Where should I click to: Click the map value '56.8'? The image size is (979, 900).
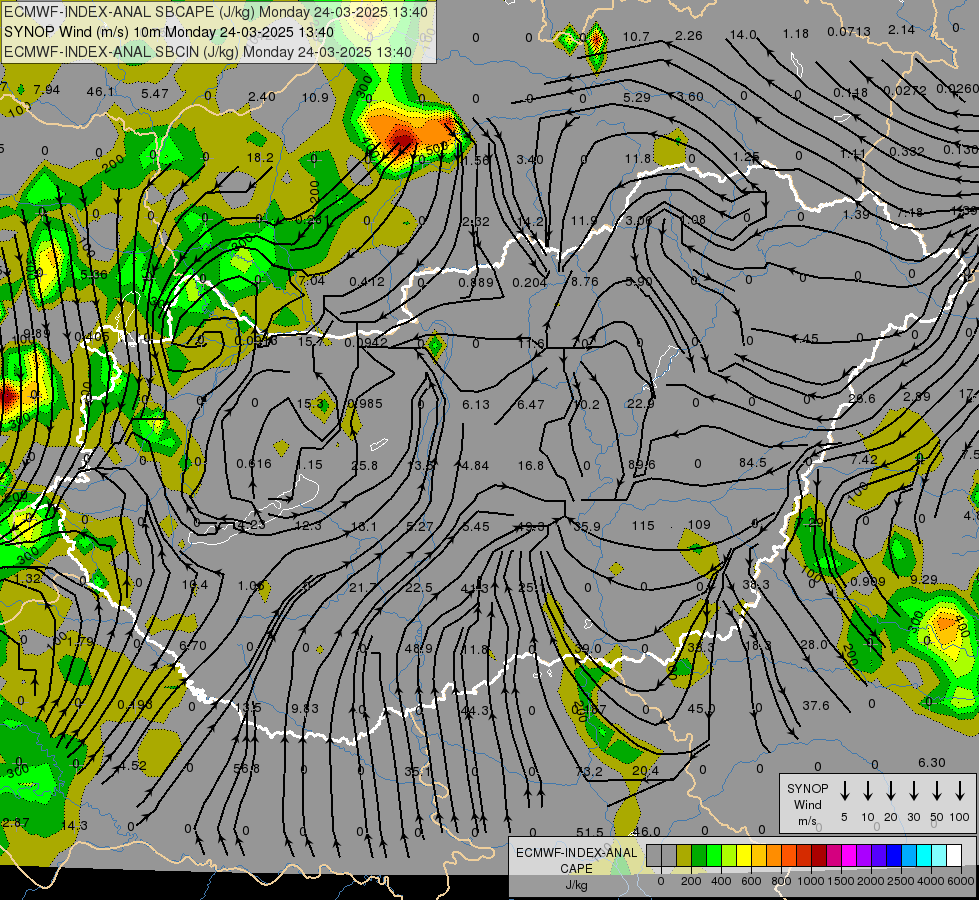point(247,768)
